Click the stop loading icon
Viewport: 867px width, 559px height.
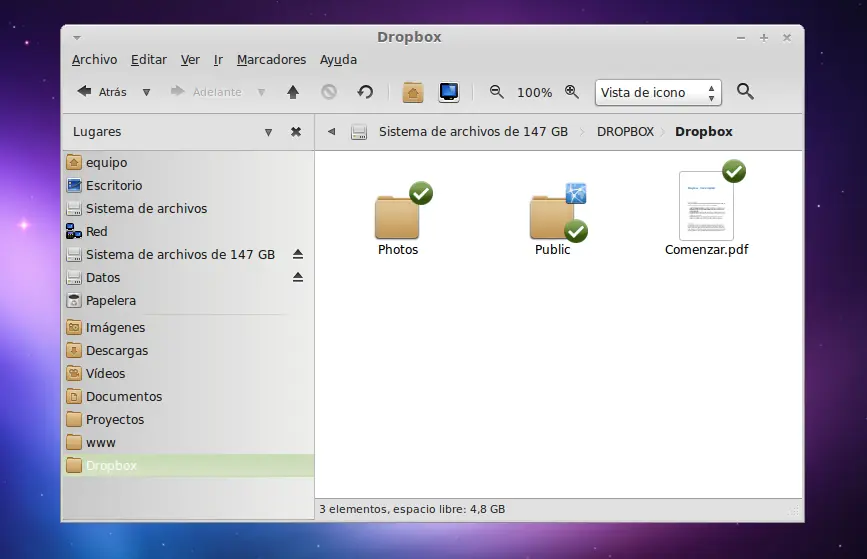(x=329, y=92)
